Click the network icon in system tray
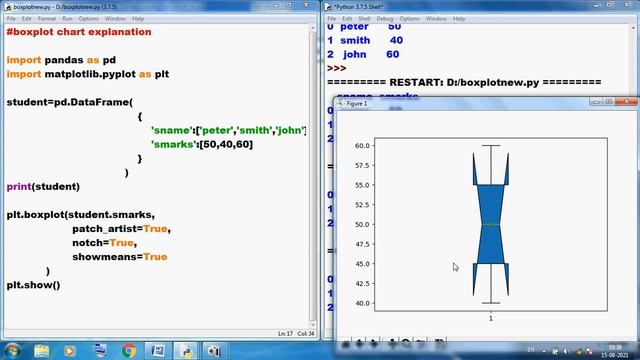 click(555, 351)
